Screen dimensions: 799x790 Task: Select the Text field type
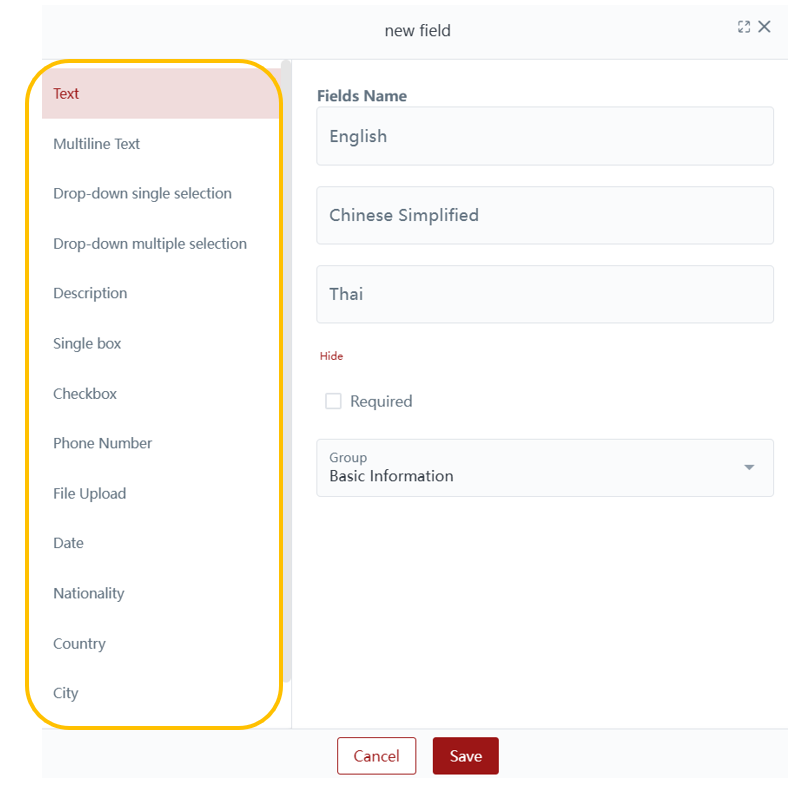66,94
